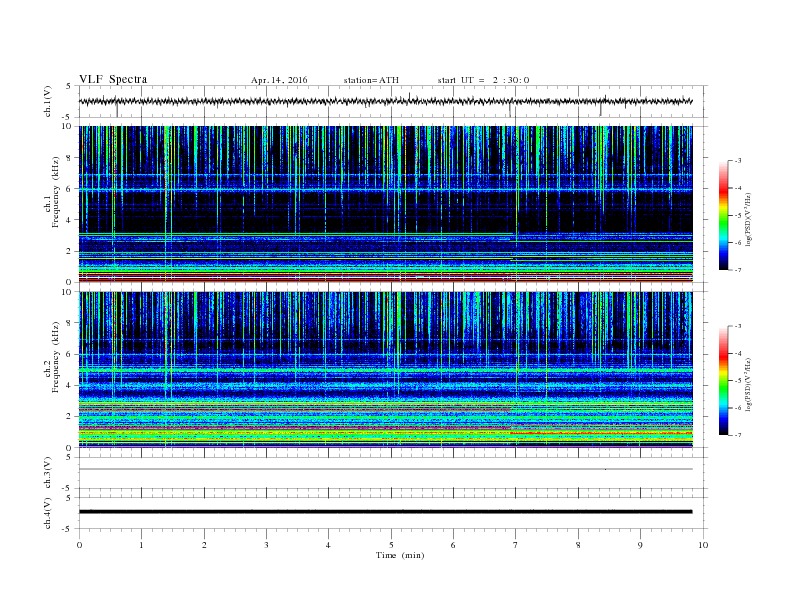Click the "4" kHz tick on ch.1 frequency axis
Screen dimensions: 792x612
click(x=69, y=220)
